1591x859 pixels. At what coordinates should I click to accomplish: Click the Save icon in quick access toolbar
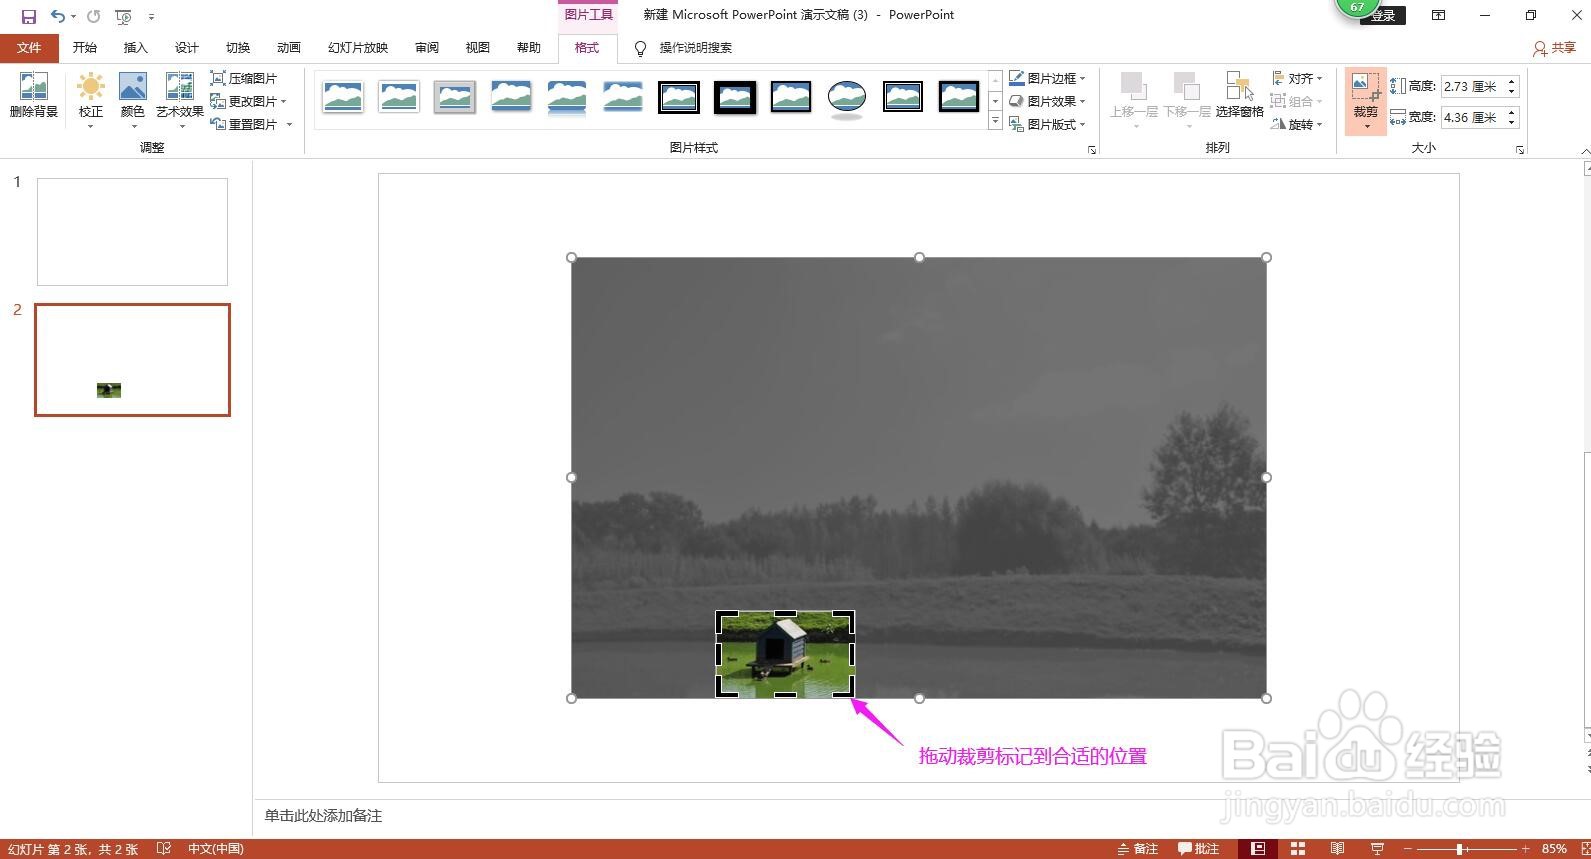coord(29,16)
